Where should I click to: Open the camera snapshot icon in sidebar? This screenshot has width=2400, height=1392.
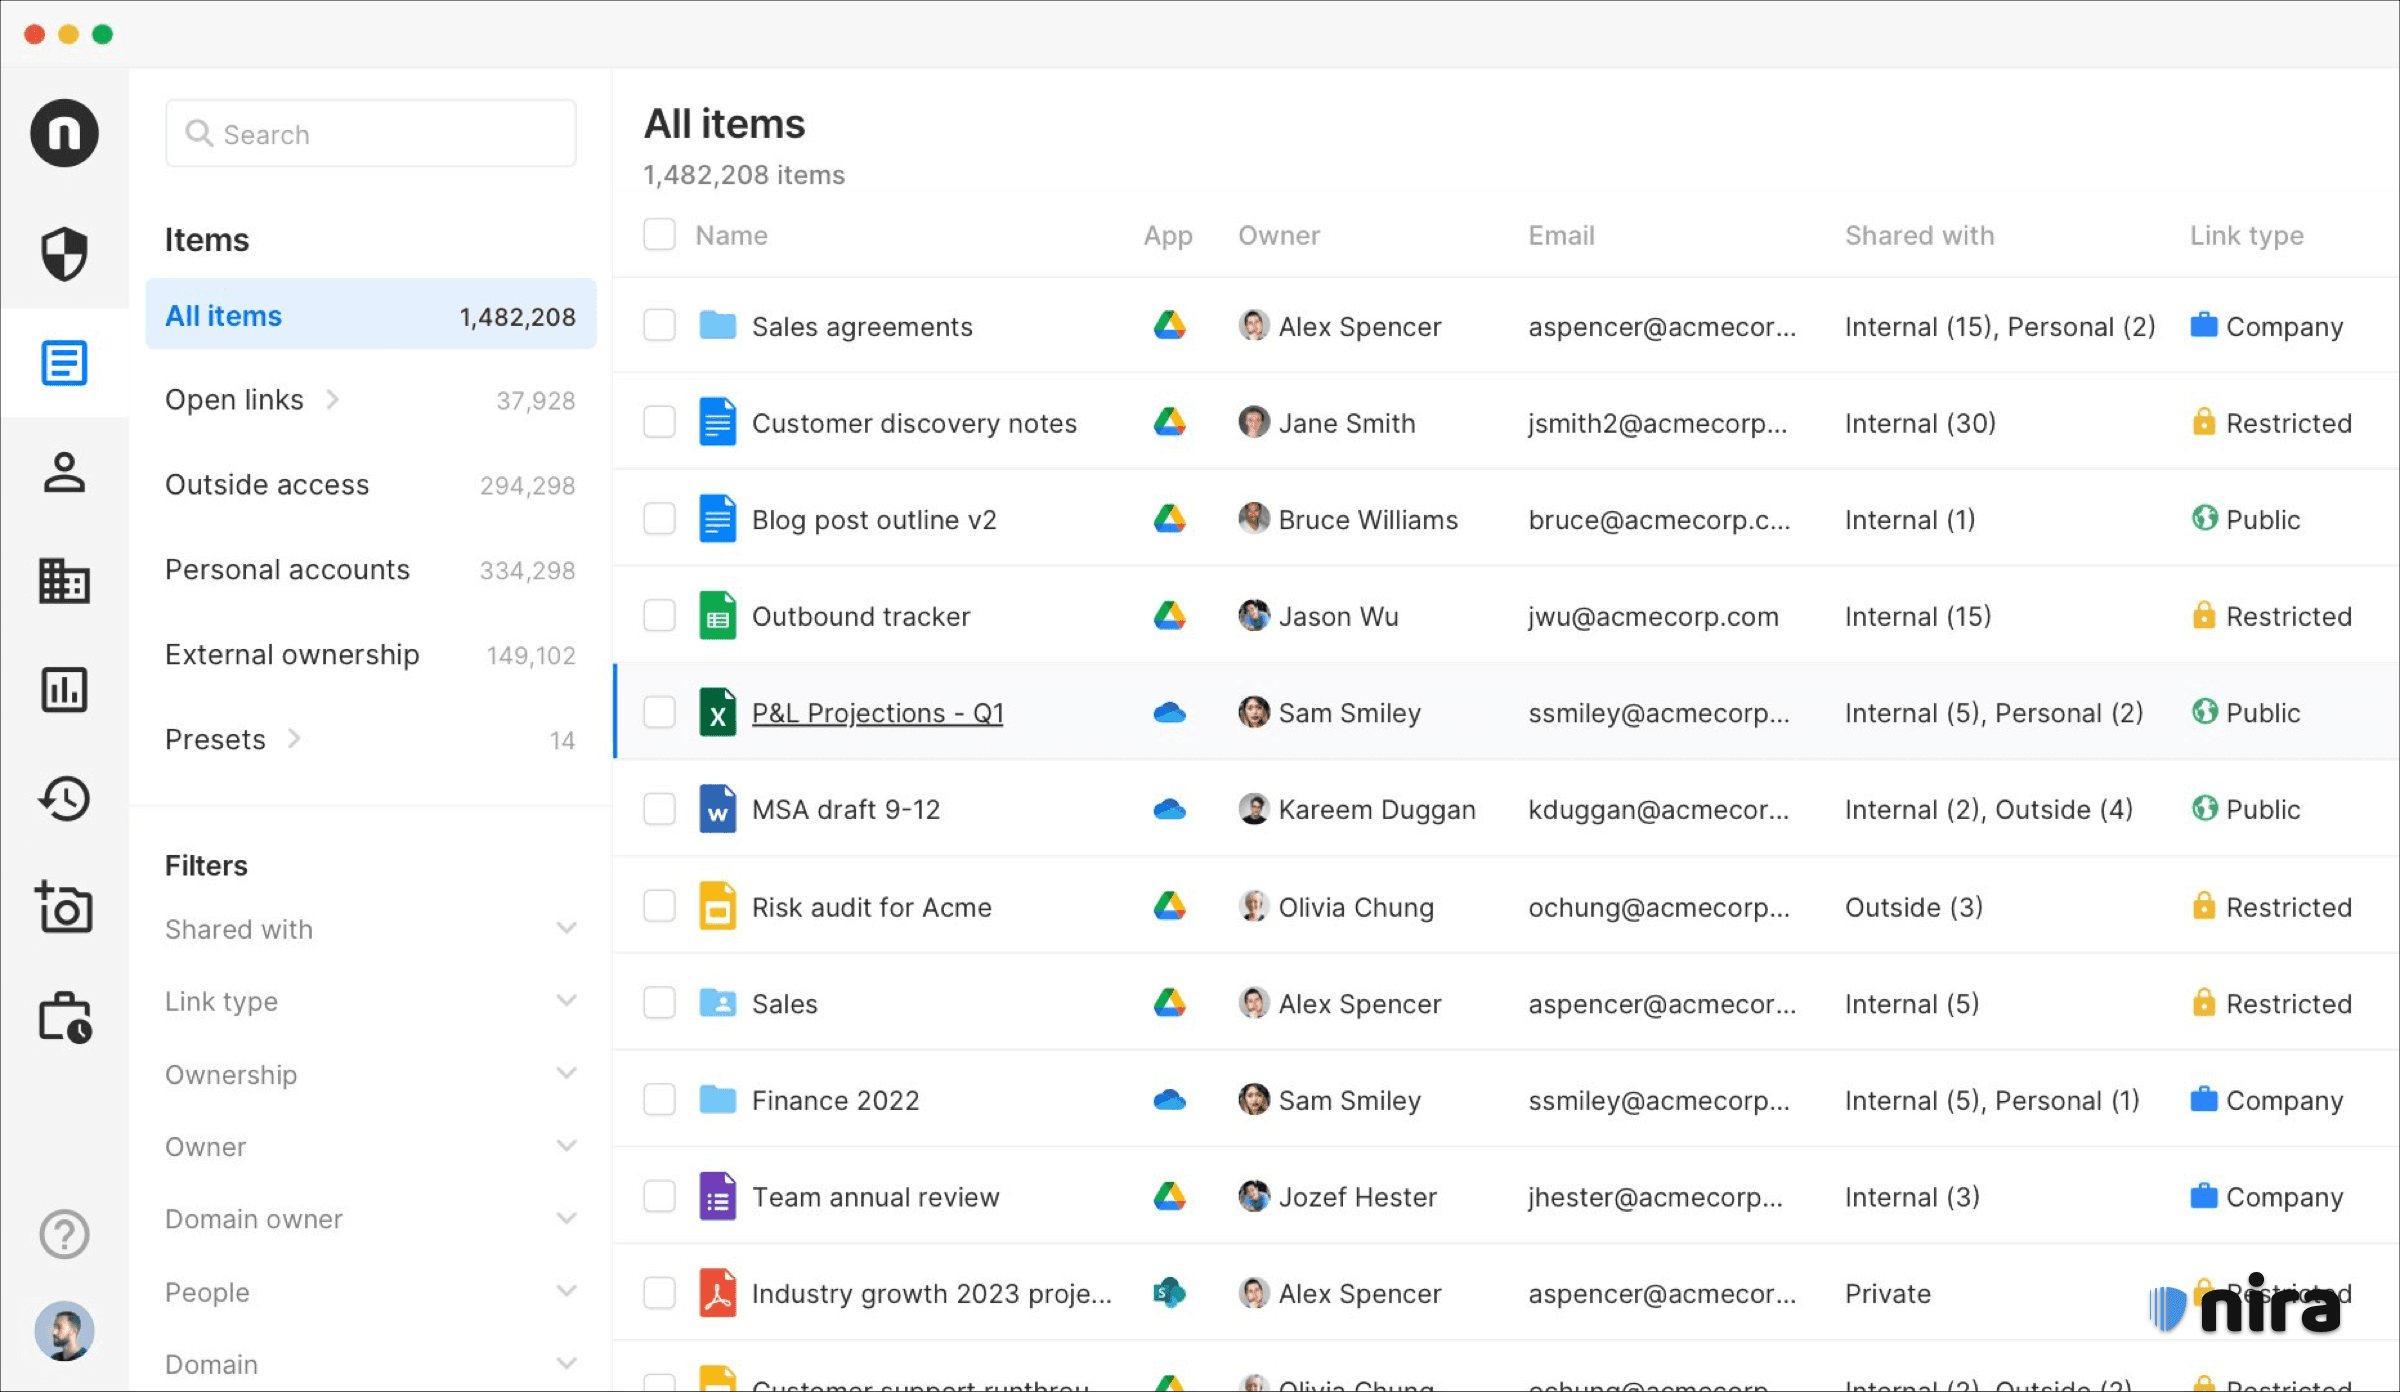point(64,907)
